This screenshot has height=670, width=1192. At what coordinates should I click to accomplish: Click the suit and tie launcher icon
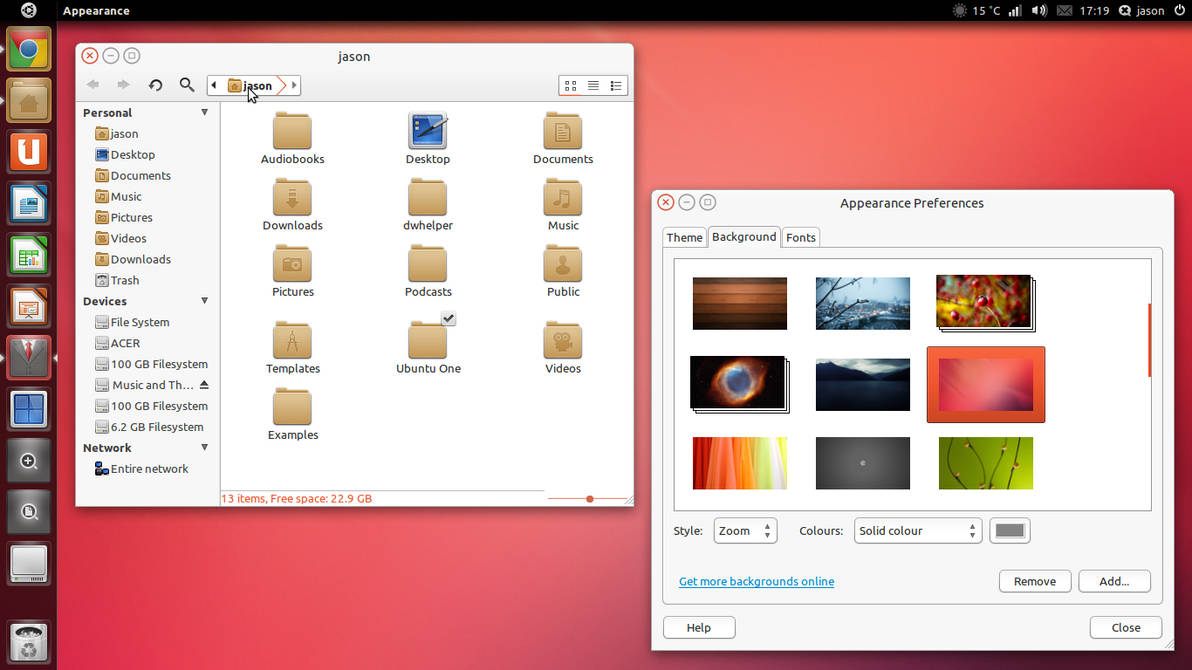29,358
